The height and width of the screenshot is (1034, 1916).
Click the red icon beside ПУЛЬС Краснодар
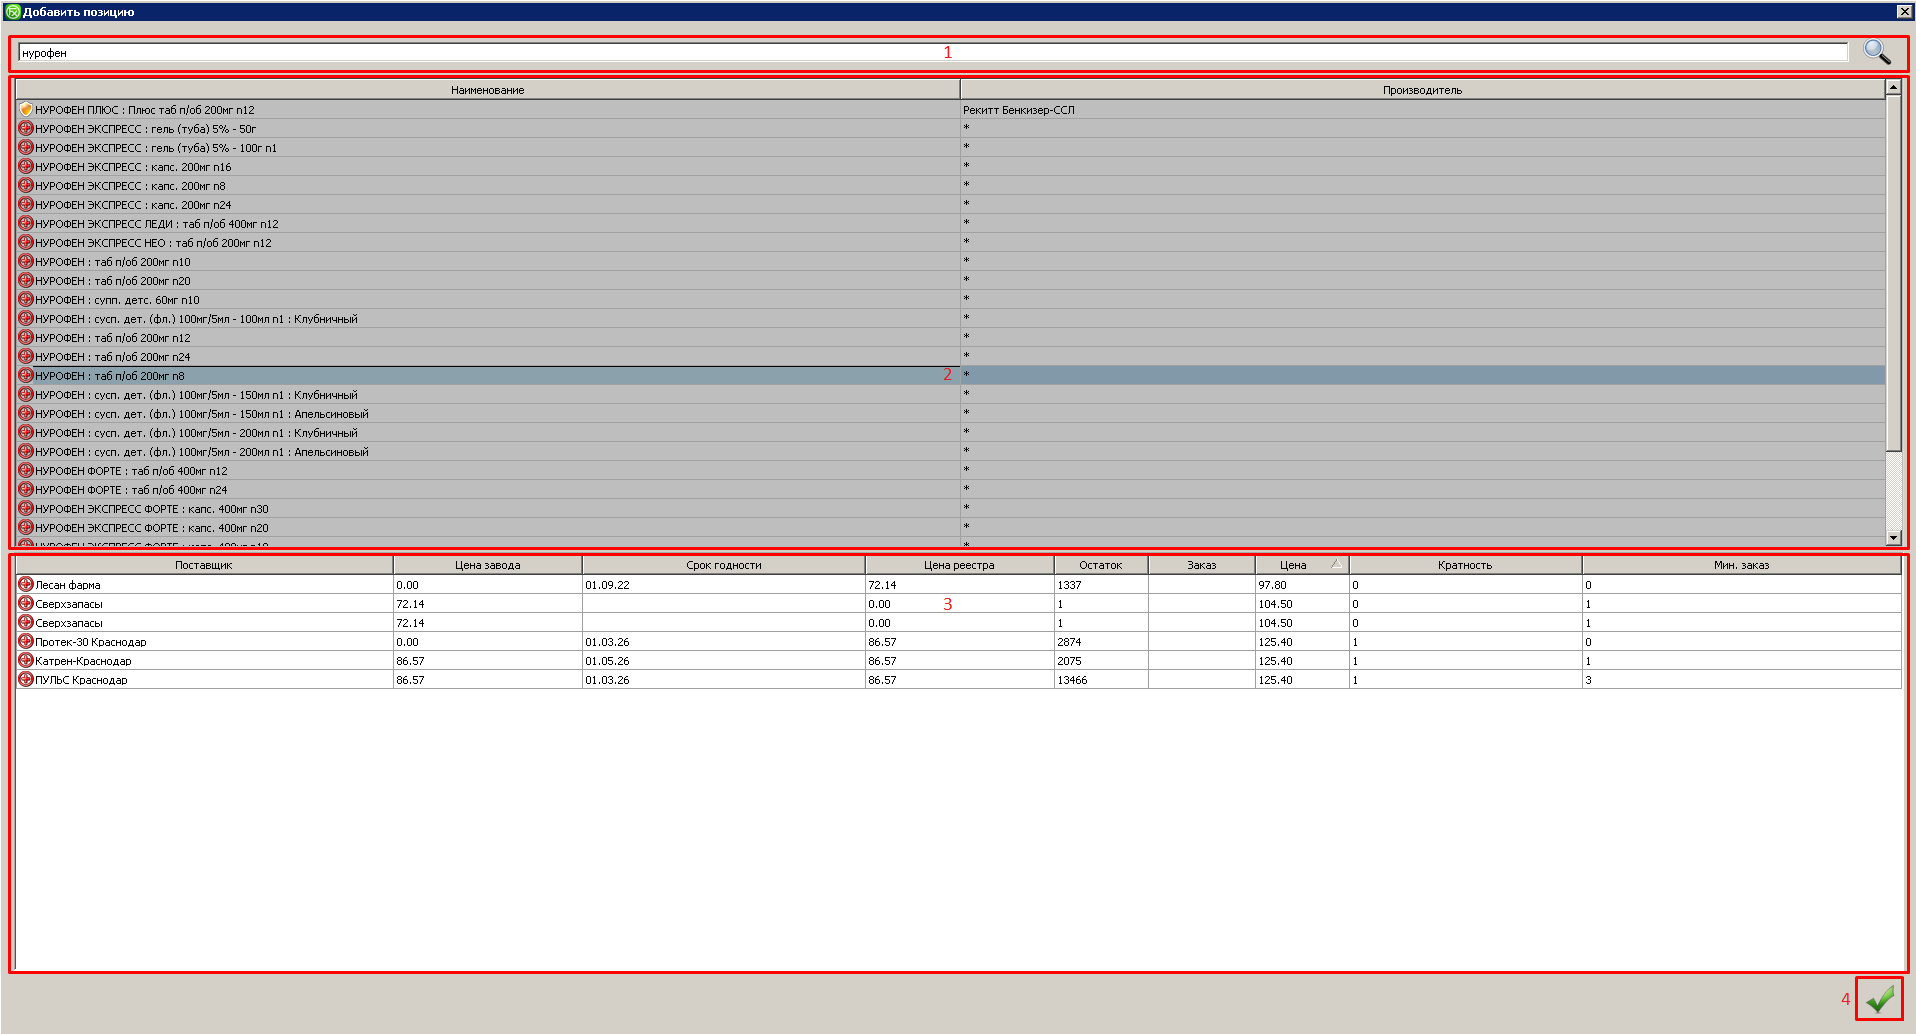click(x=26, y=680)
